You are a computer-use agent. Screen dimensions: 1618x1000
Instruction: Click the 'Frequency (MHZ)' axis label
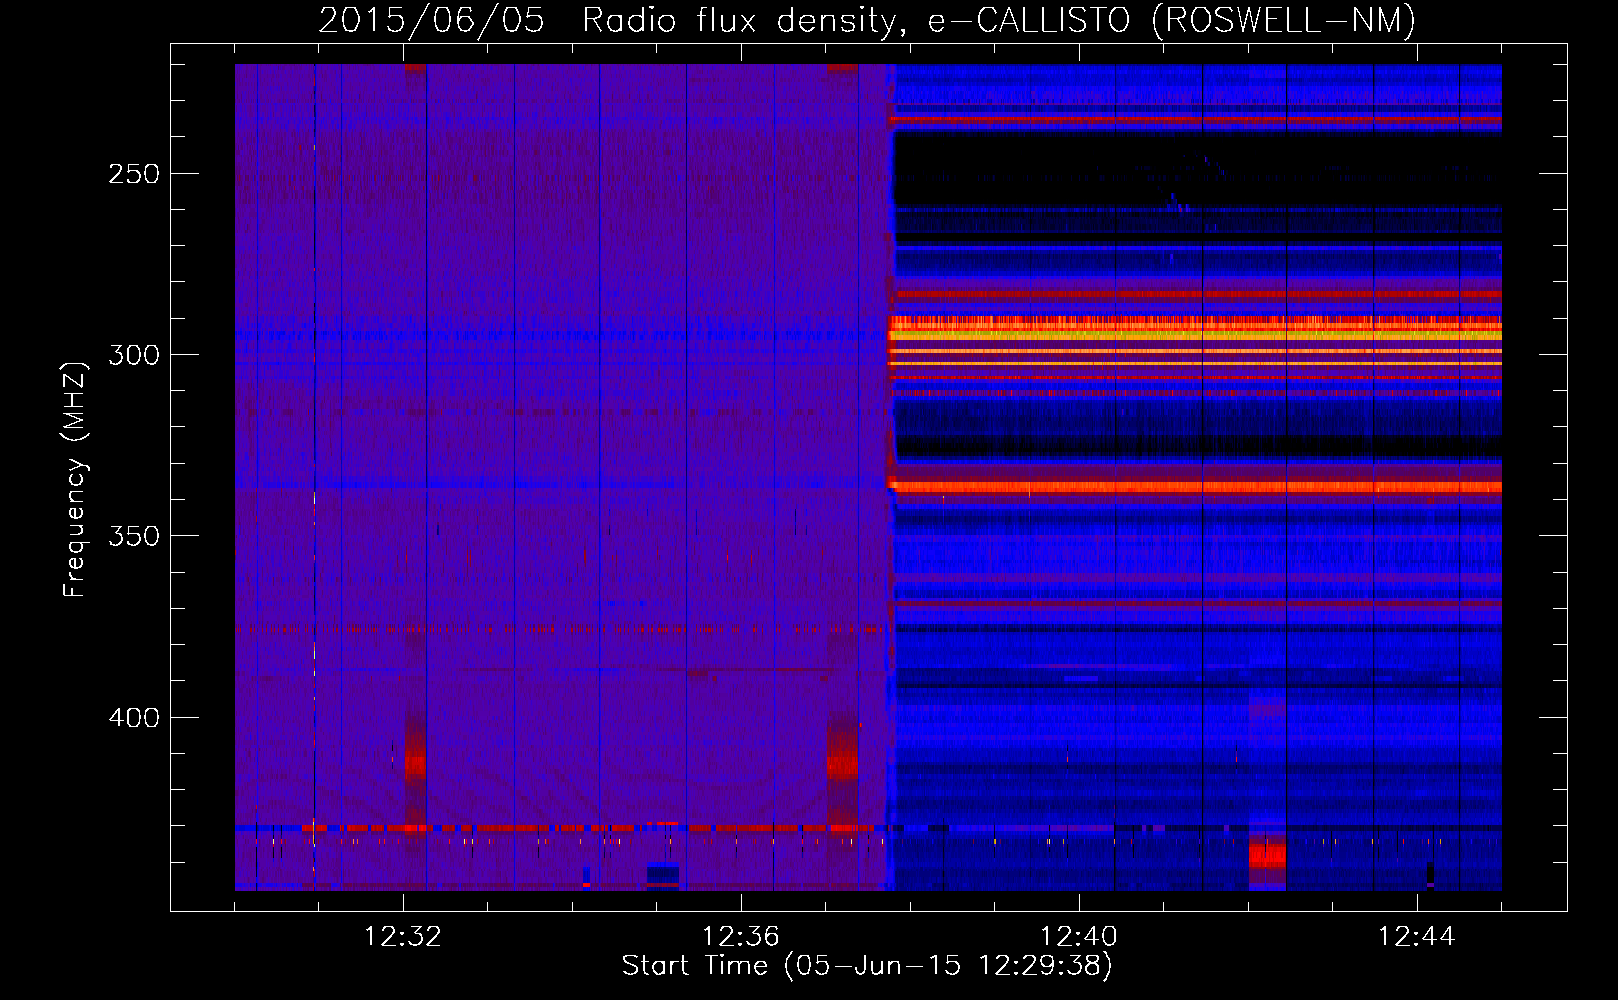[x=75, y=479]
